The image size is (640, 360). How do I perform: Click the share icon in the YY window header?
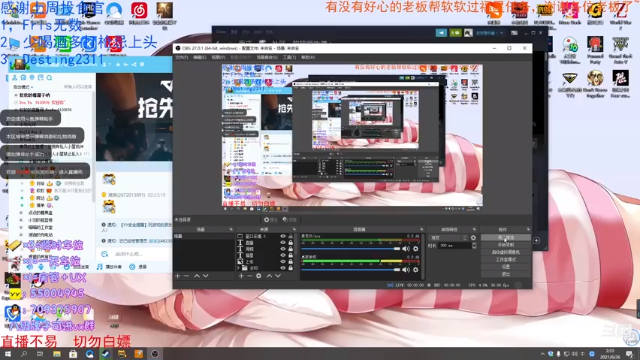coord(134,64)
